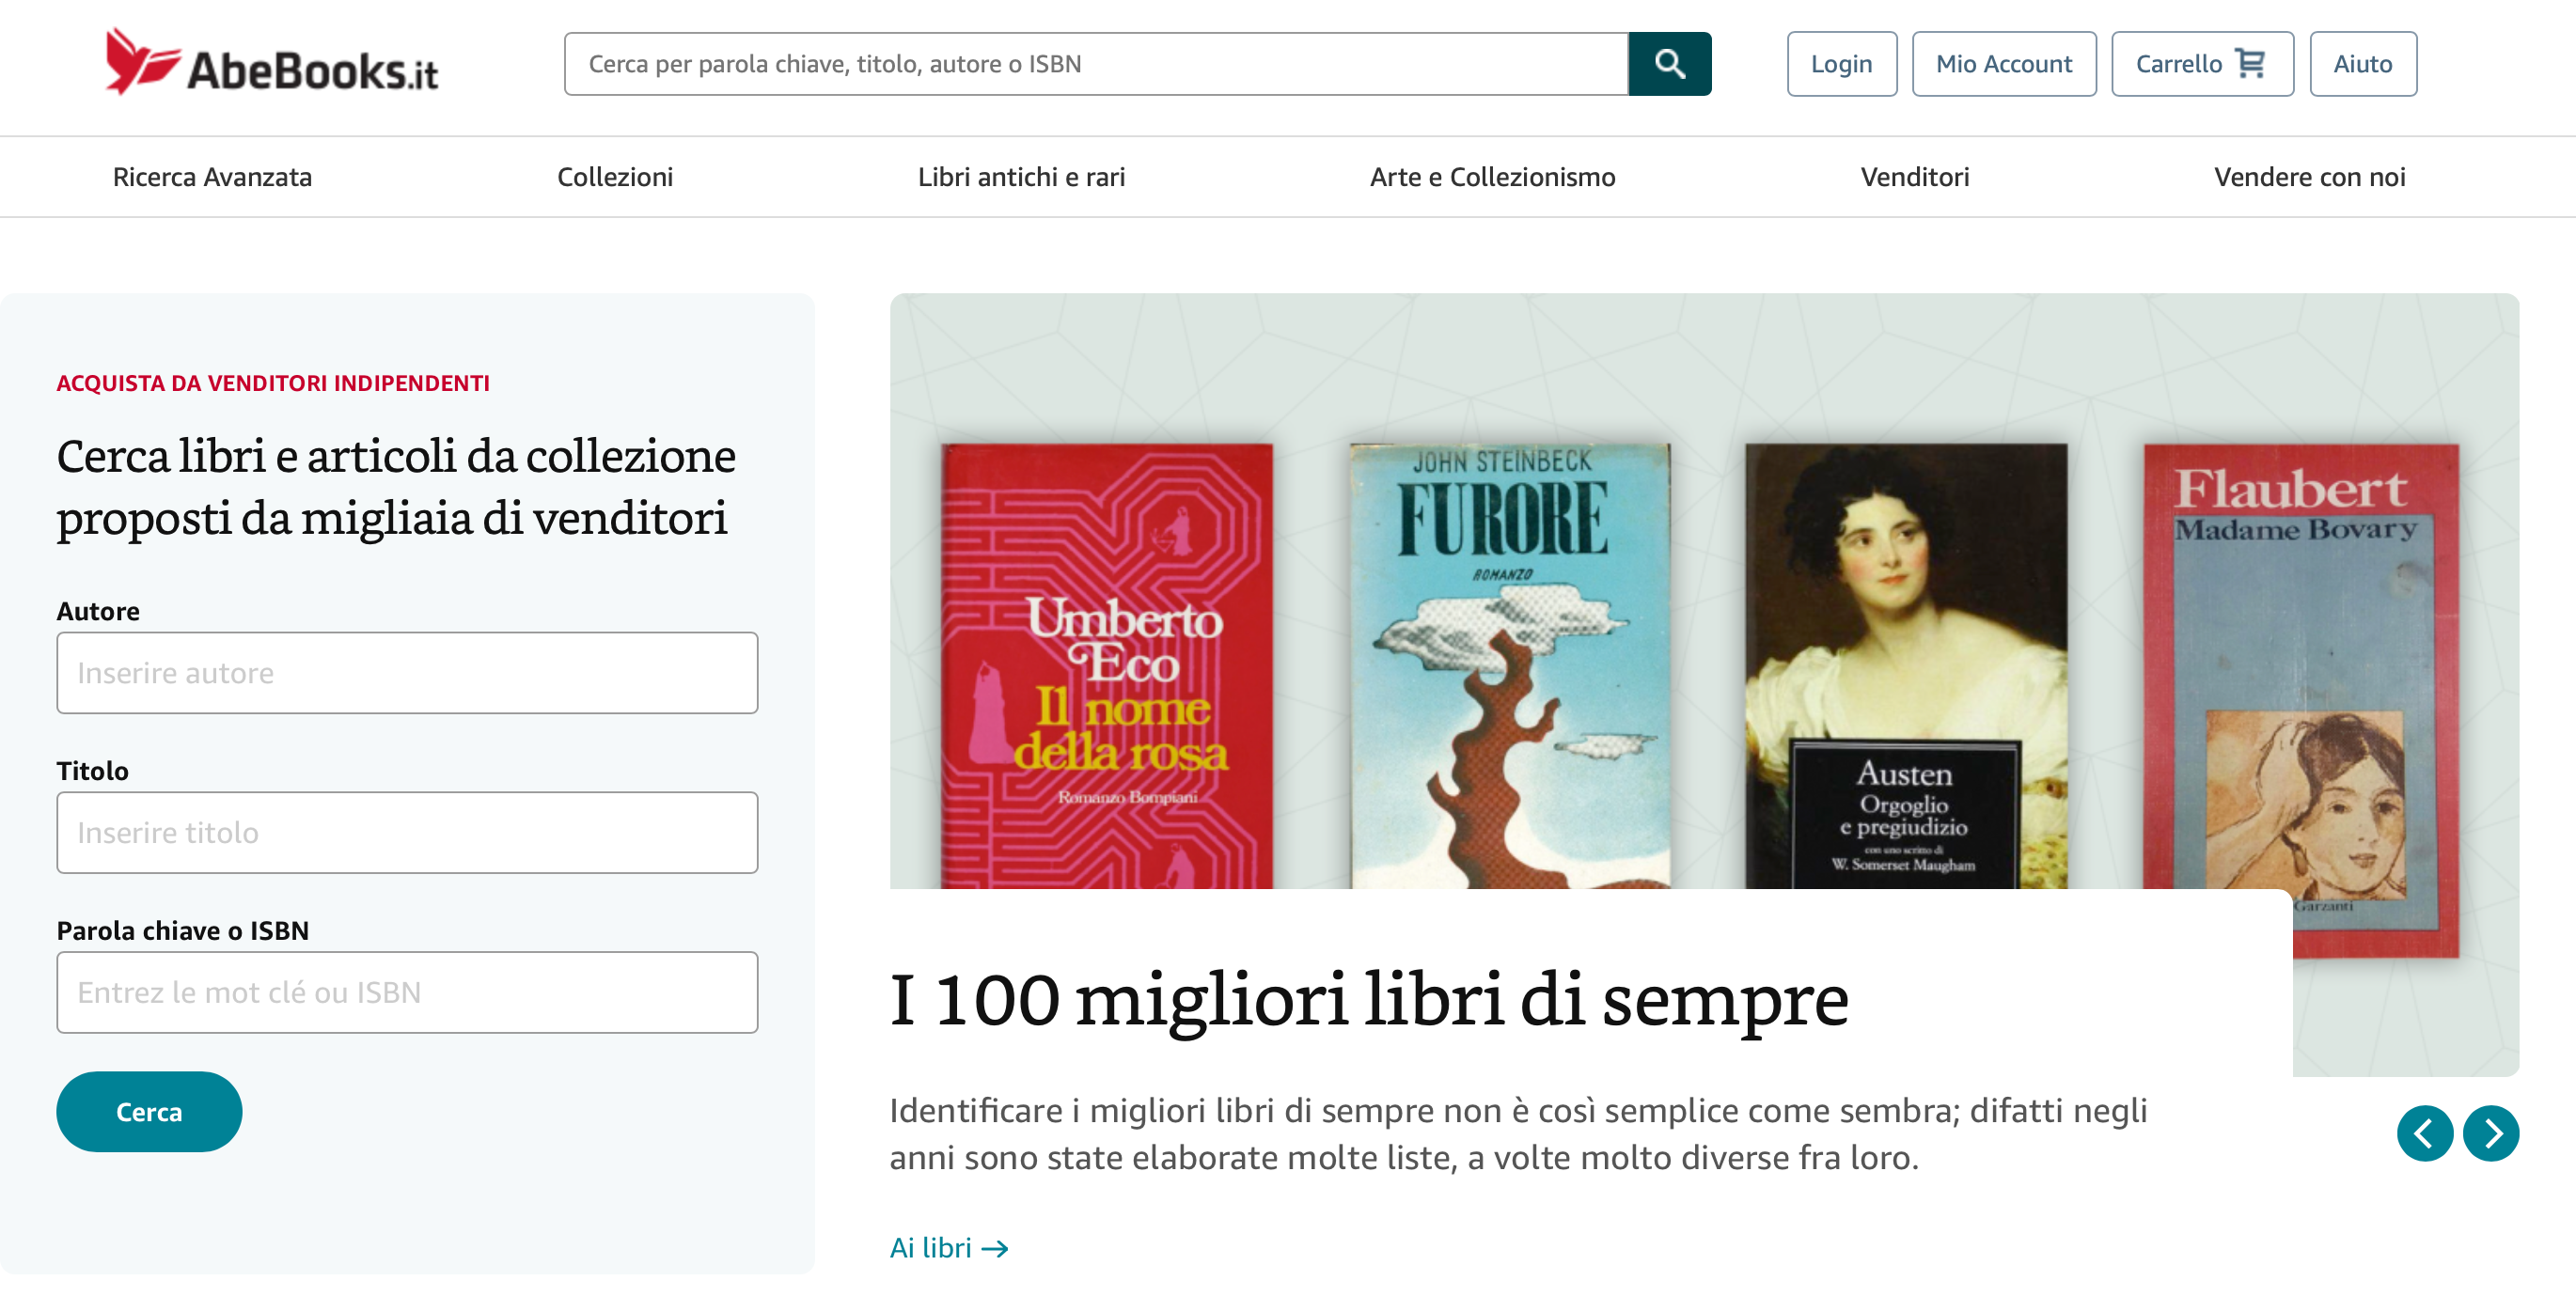The image size is (2576, 1312).
Task: Click the Cerca libri e articoli heading
Action: pos(396,487)
